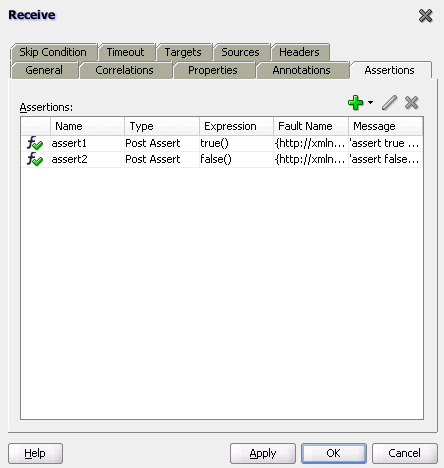The image size is (444, 468).
Task: Switch to the Timeout tab
Action: [x=126, y=52]
